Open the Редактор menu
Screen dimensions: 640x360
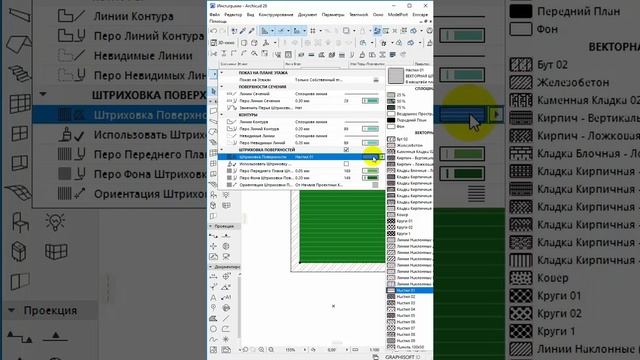233,15
